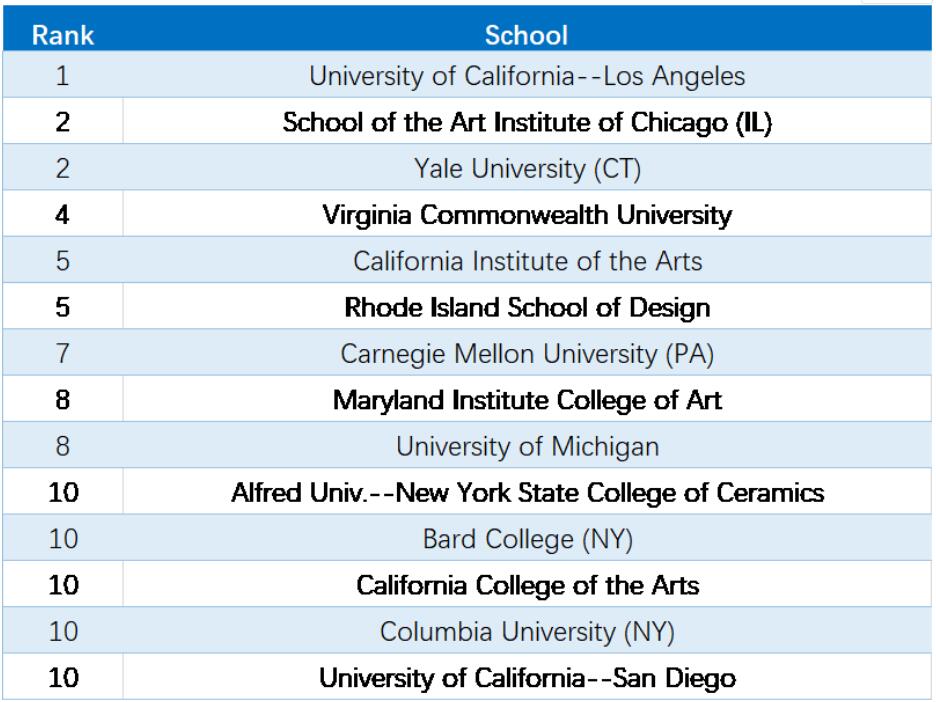Select Rhode Island School of Design cell
This screenshot has height=702, width=936.
point(526,307)
